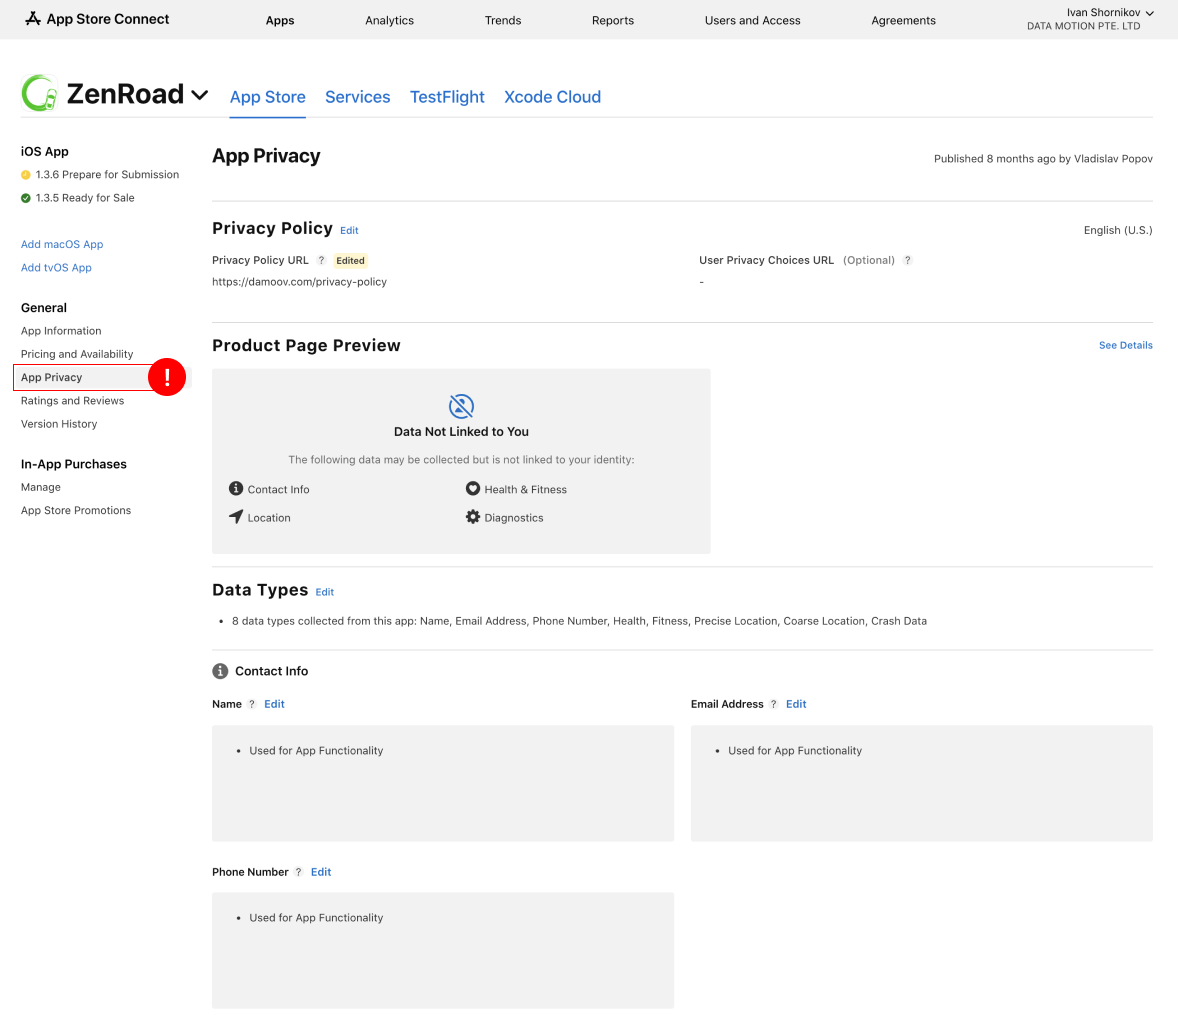Click yellow status icon for version 1.3.6

tap(26, 175)
